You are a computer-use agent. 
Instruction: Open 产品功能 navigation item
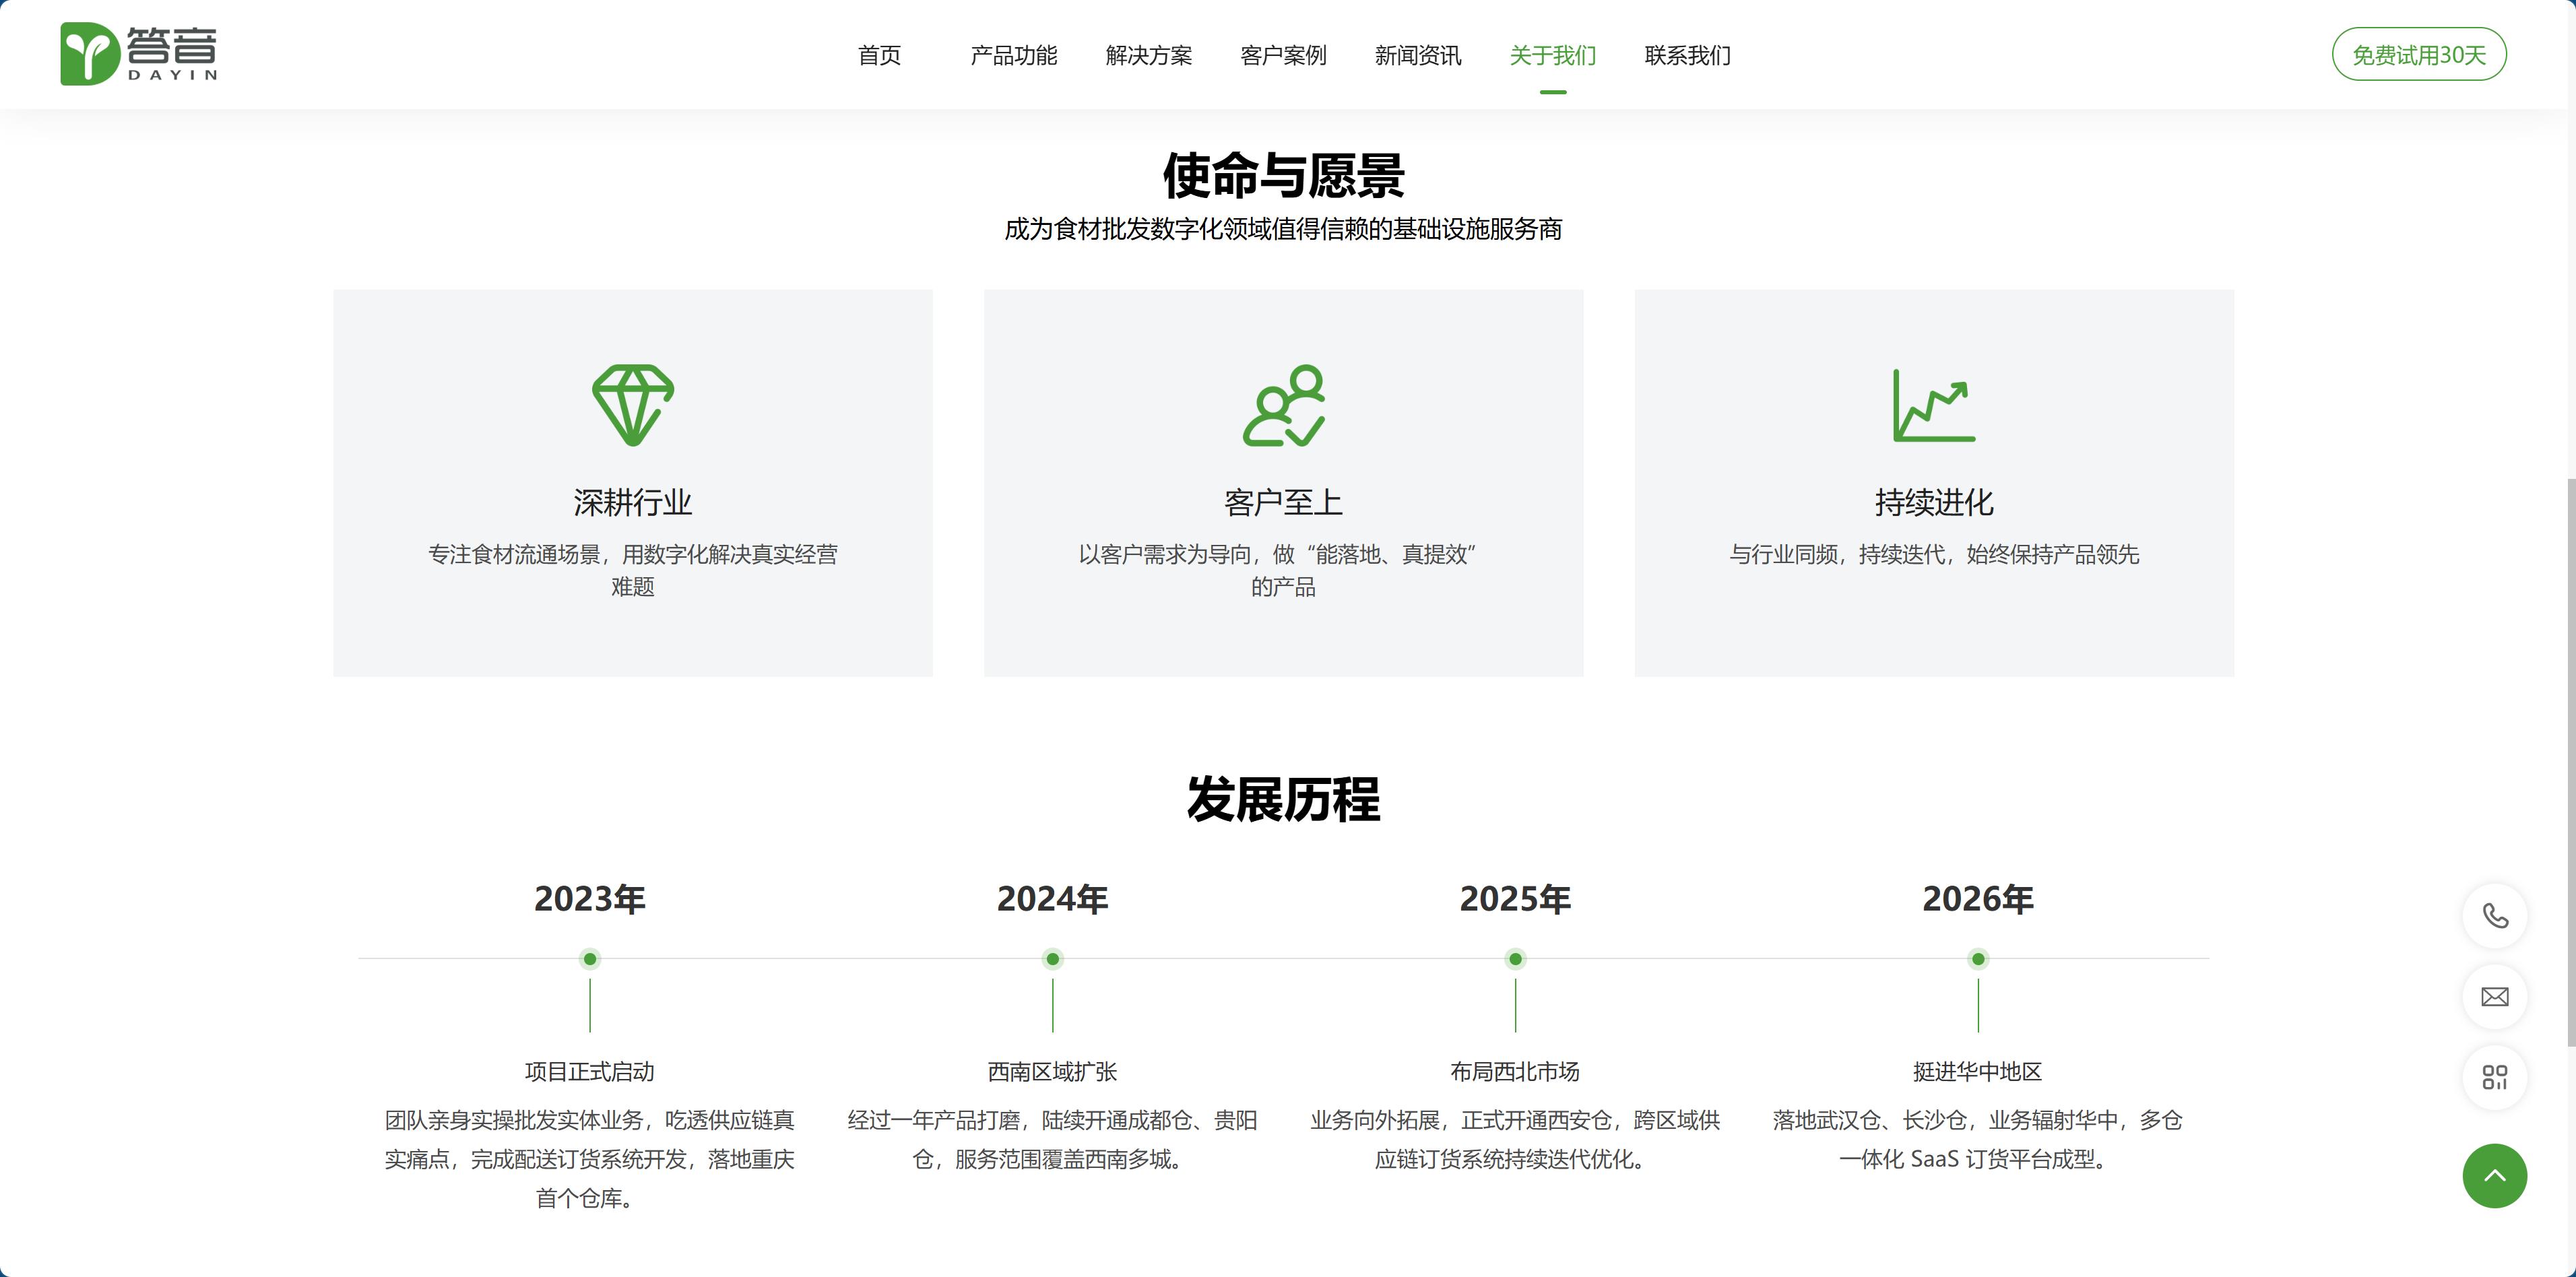pos(1014,55)
